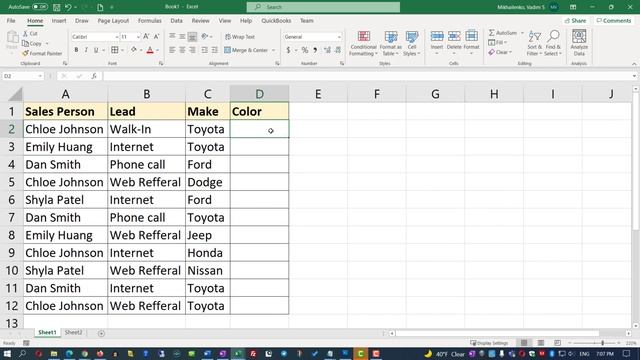Apply the Fill Color bucket
640x360 pixels.
[133, 50]
